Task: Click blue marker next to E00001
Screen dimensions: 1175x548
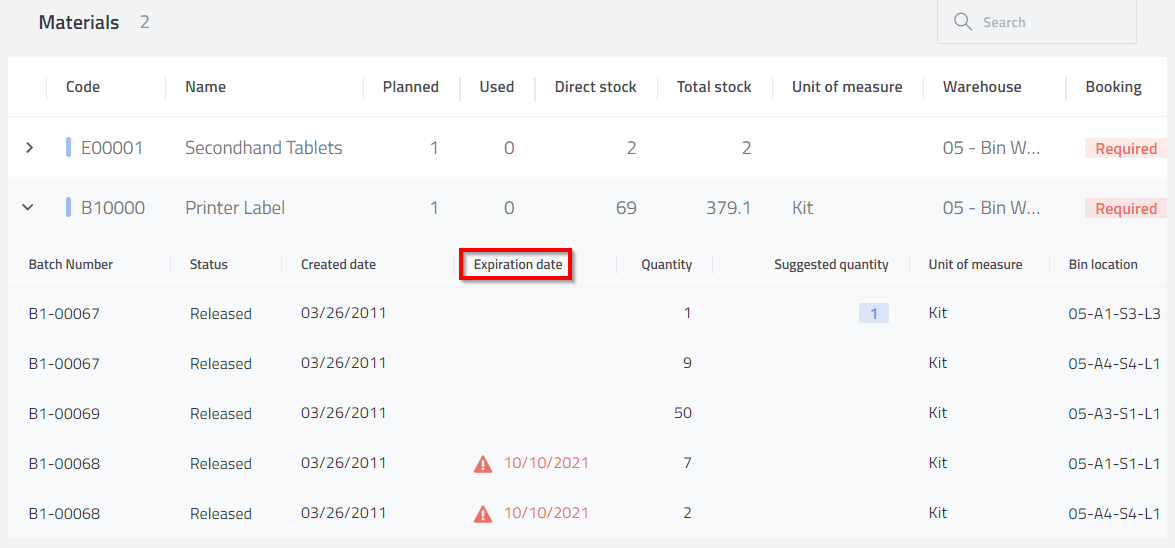Action: (69, 148)
